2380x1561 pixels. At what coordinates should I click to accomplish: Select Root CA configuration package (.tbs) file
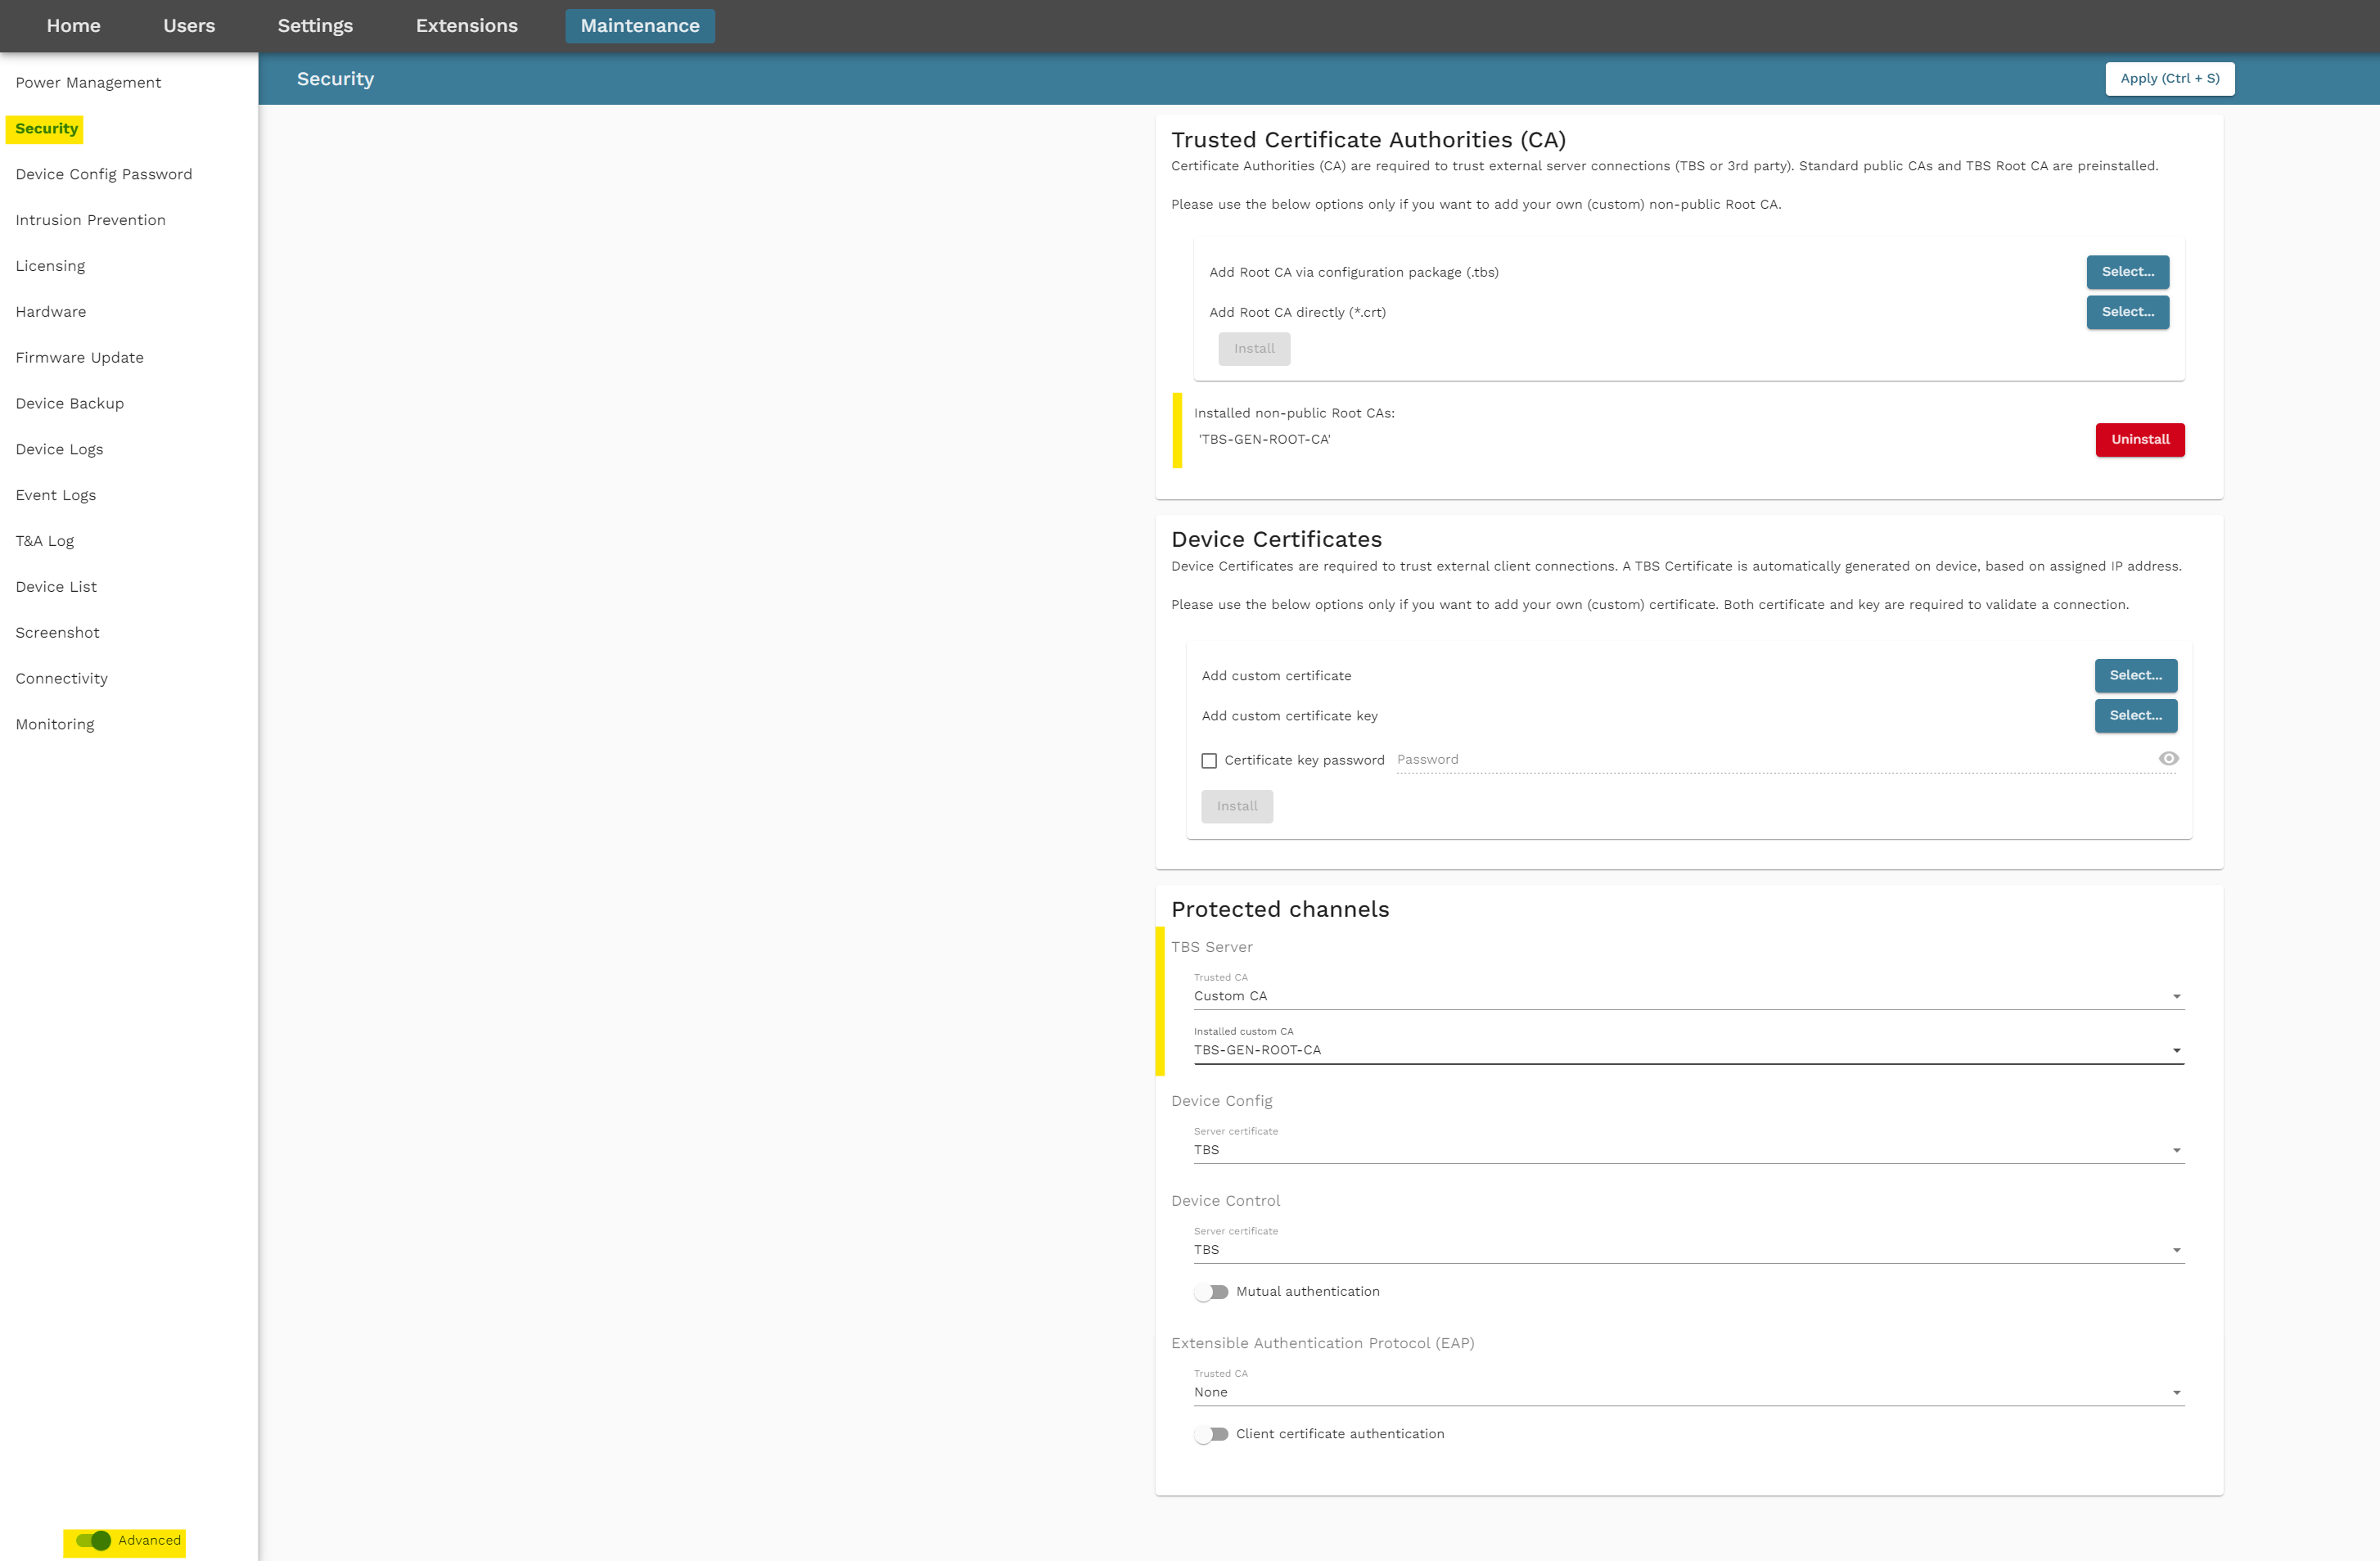tap(2127, 272)
